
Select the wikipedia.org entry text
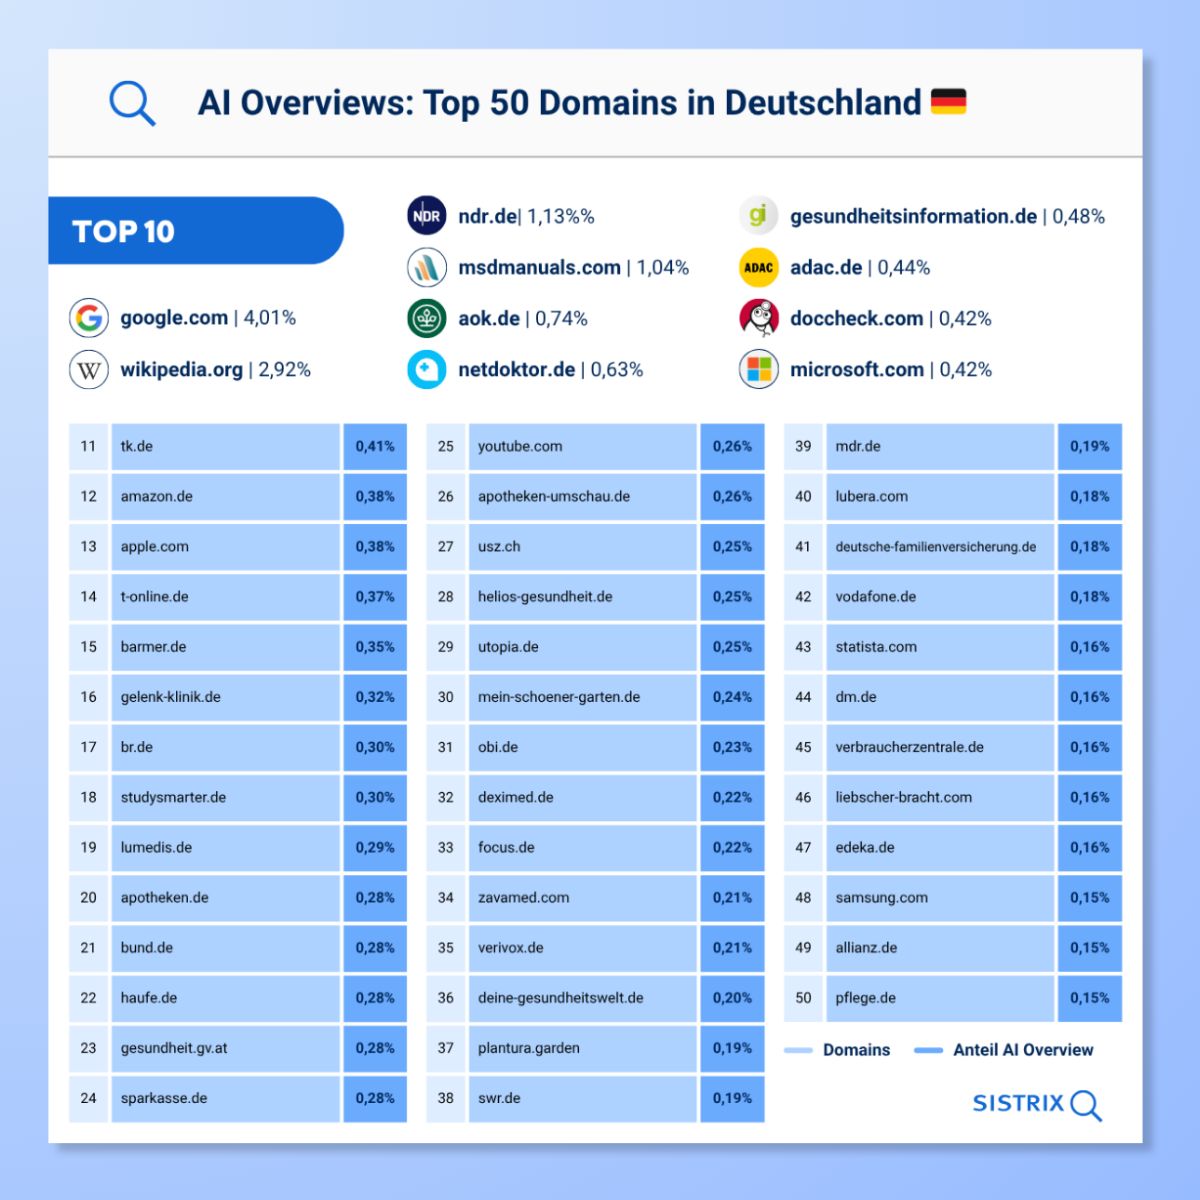click(x=215, y=369)
